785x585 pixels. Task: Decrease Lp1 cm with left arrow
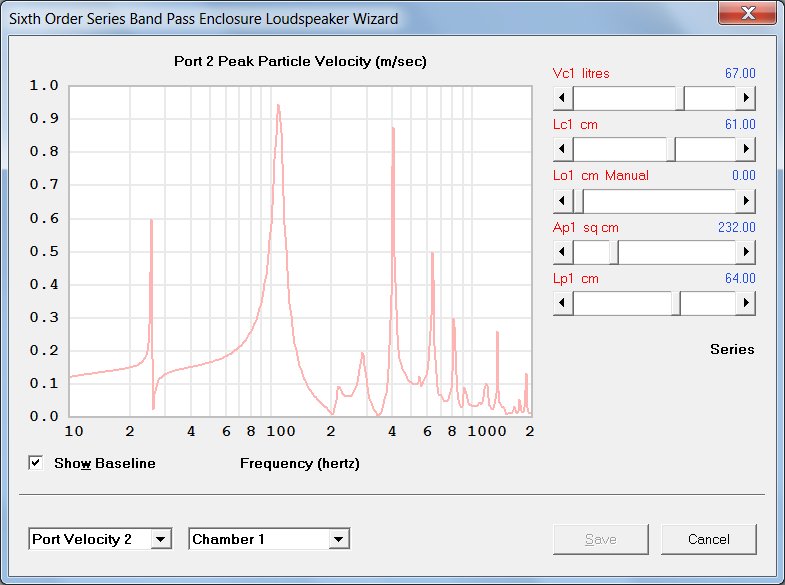(x=563, y=303)
